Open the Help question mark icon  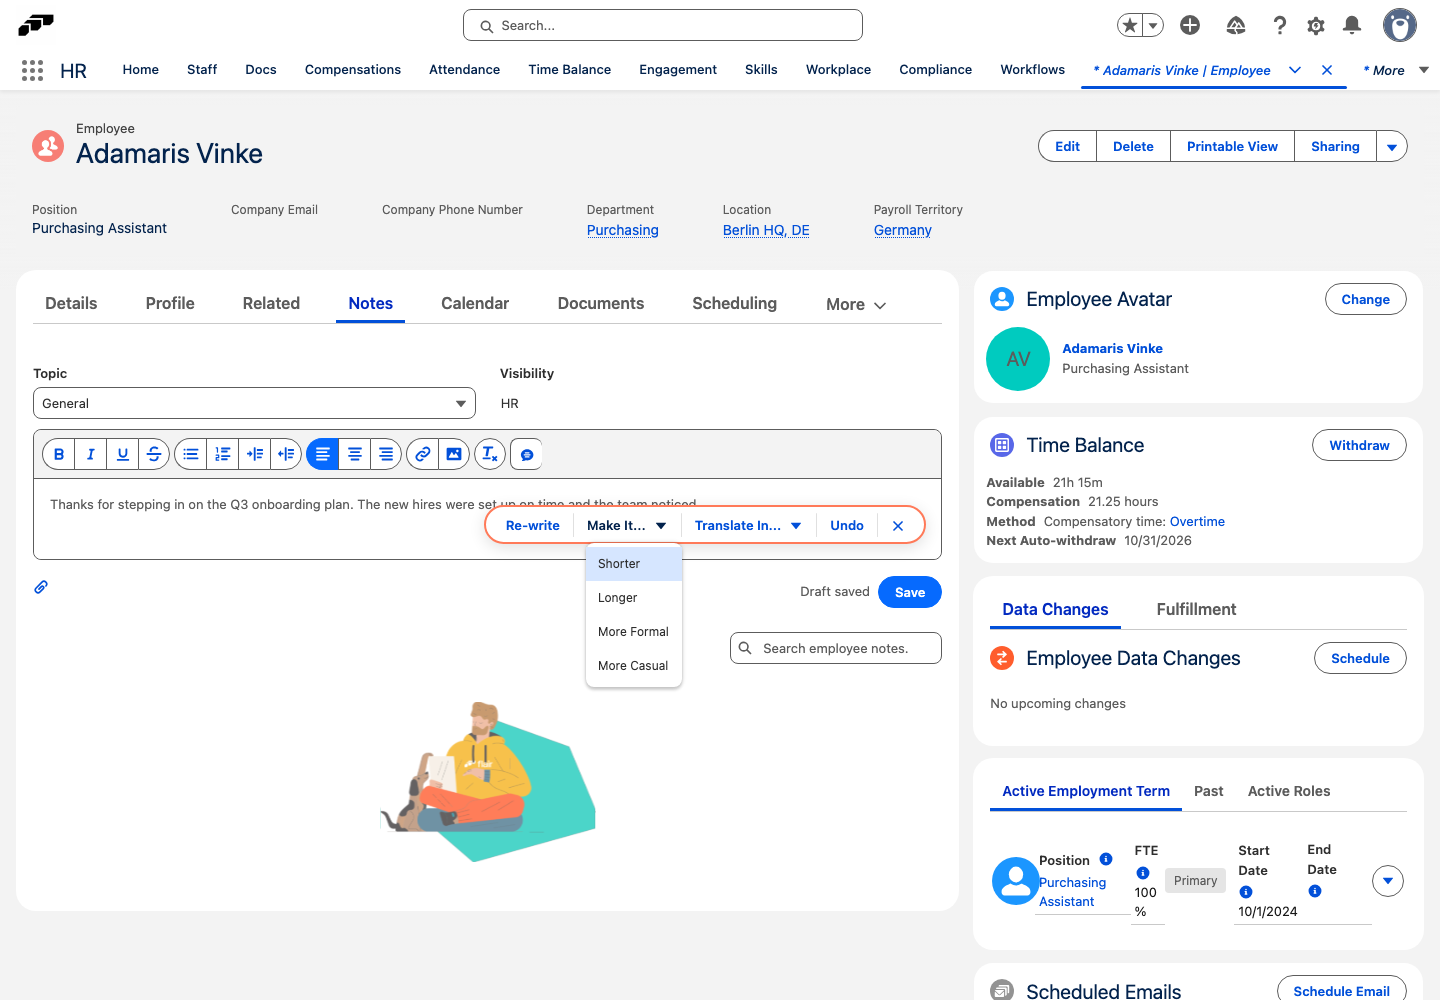1279,25
